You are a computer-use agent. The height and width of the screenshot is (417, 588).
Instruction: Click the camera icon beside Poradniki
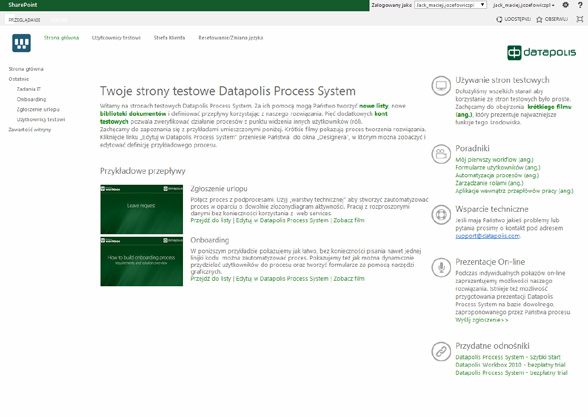441,154
